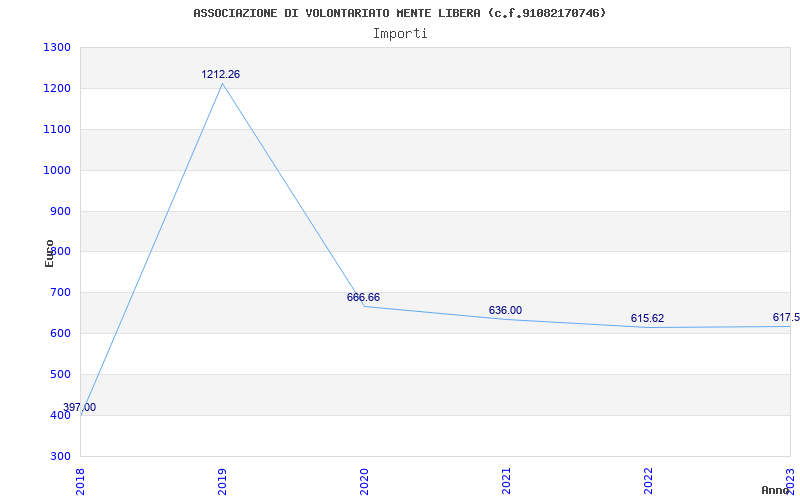Image resolution: width=800 pixels, height=500 pixels.
Task: Select the 397.00 data label
Action: [x=79, y=407]
